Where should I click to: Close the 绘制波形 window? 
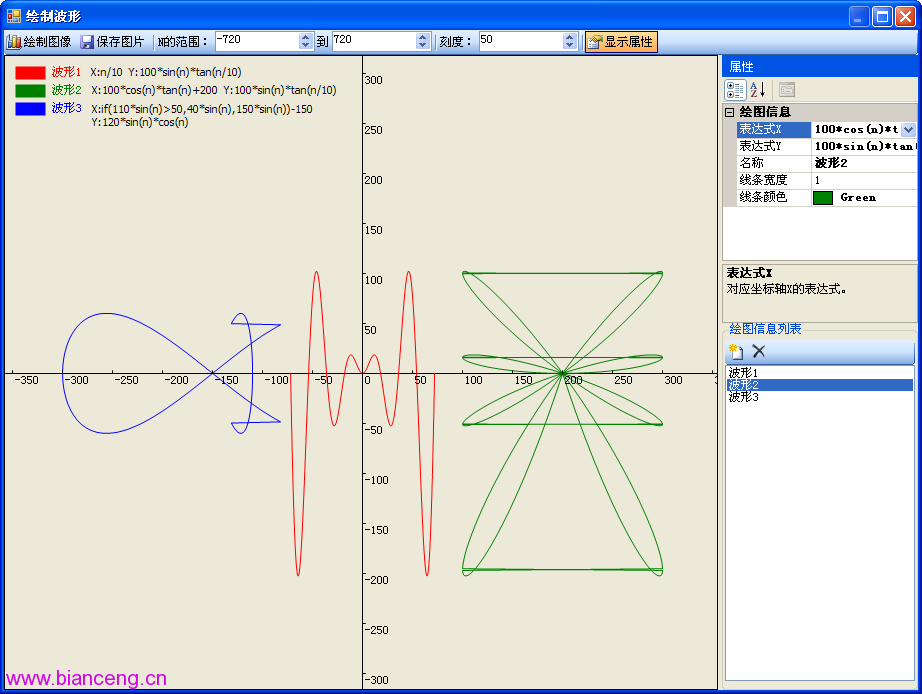(905, 16)
